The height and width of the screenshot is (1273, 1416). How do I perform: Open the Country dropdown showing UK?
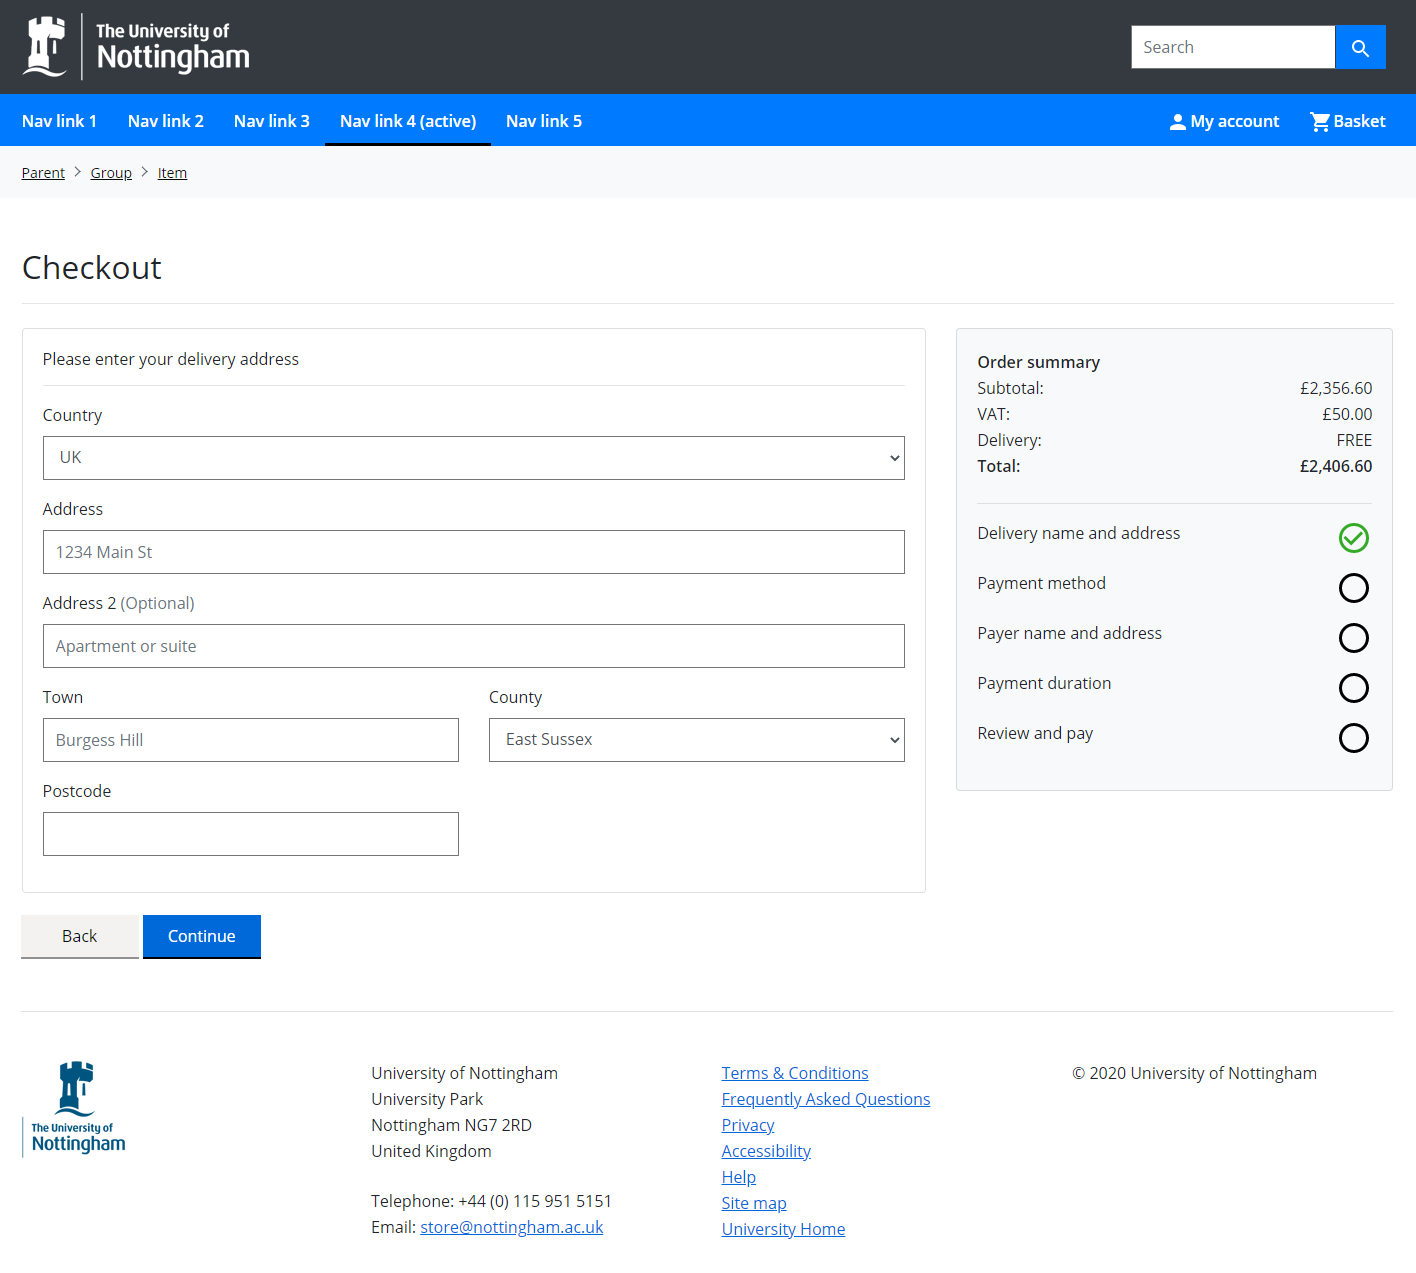473,458
